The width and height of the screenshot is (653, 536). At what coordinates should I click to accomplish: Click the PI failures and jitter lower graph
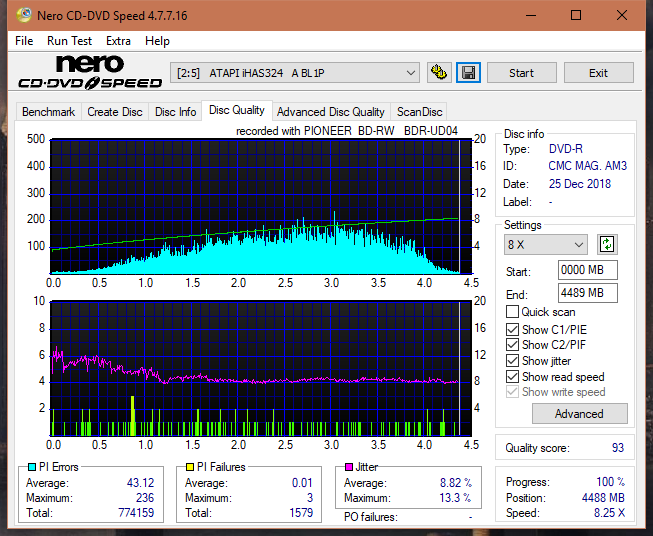tap(261, 369)
